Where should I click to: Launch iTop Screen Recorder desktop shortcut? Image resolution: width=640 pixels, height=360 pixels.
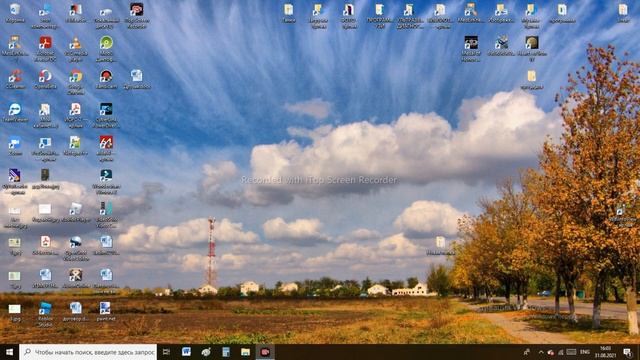[136, 16]
